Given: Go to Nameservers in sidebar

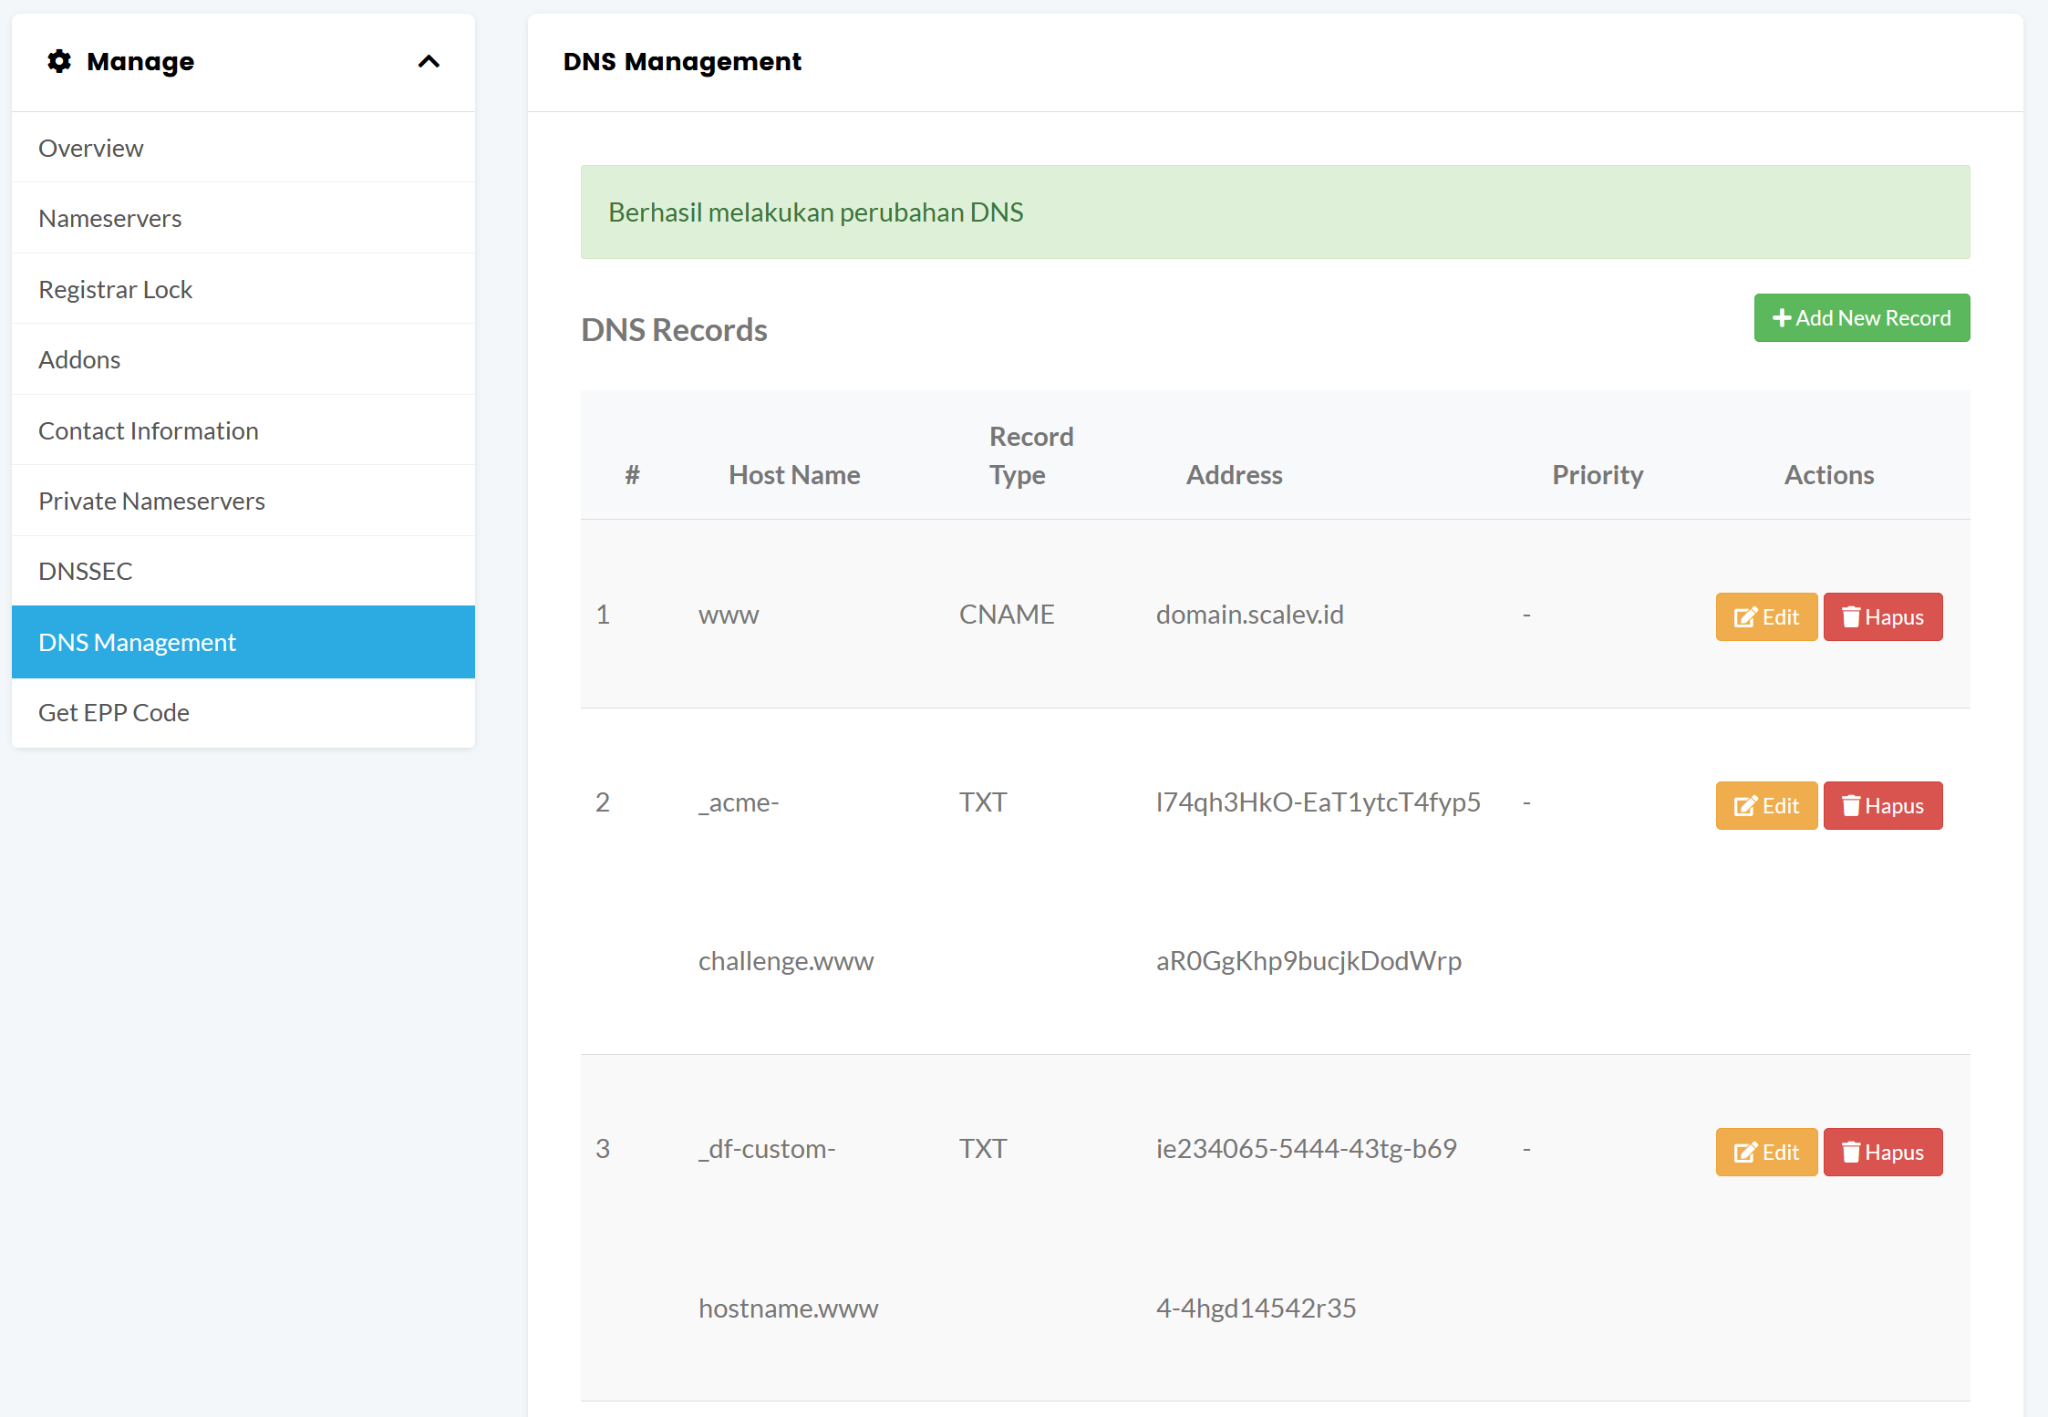Looking at the screenshot, I should pyautogui.click(x=243, y=218).
